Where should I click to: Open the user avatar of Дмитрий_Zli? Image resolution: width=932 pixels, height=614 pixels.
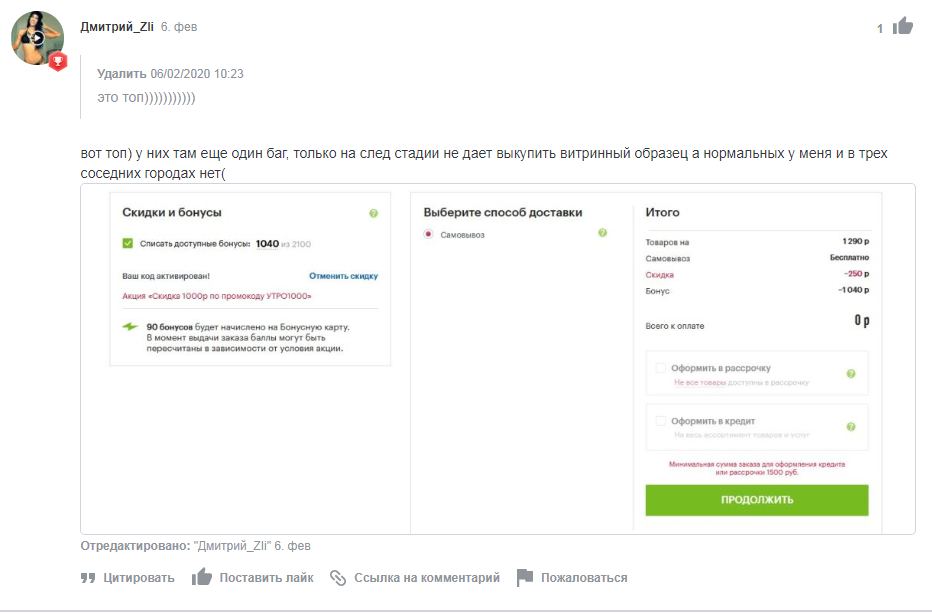[x=37, y=38]
